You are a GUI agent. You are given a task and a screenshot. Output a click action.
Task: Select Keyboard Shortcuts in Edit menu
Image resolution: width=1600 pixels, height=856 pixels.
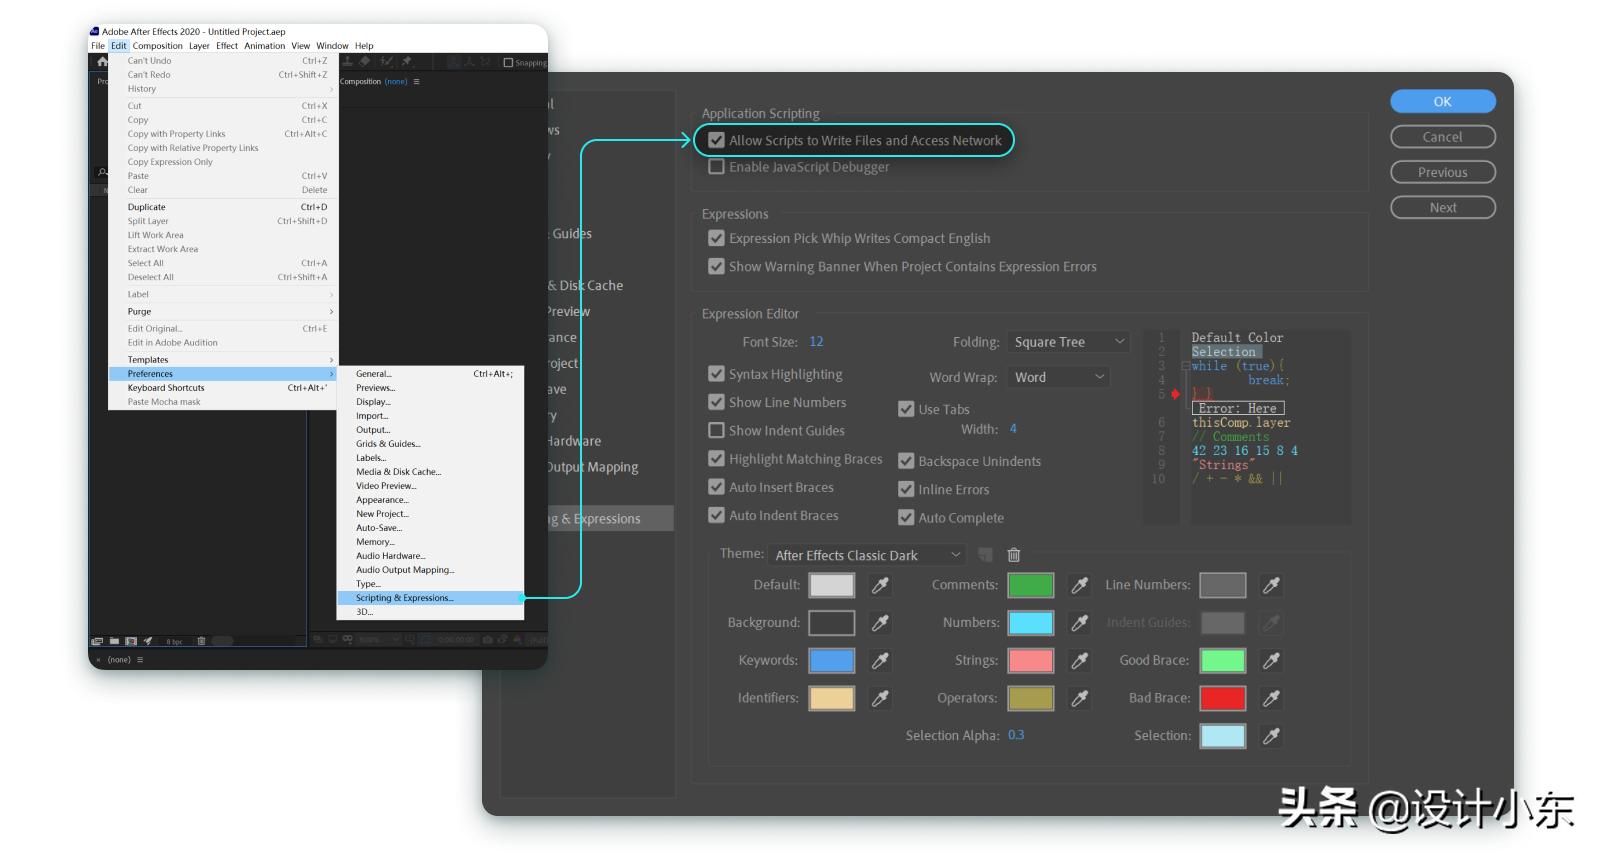pyautogui.click(x=222, y=388)
